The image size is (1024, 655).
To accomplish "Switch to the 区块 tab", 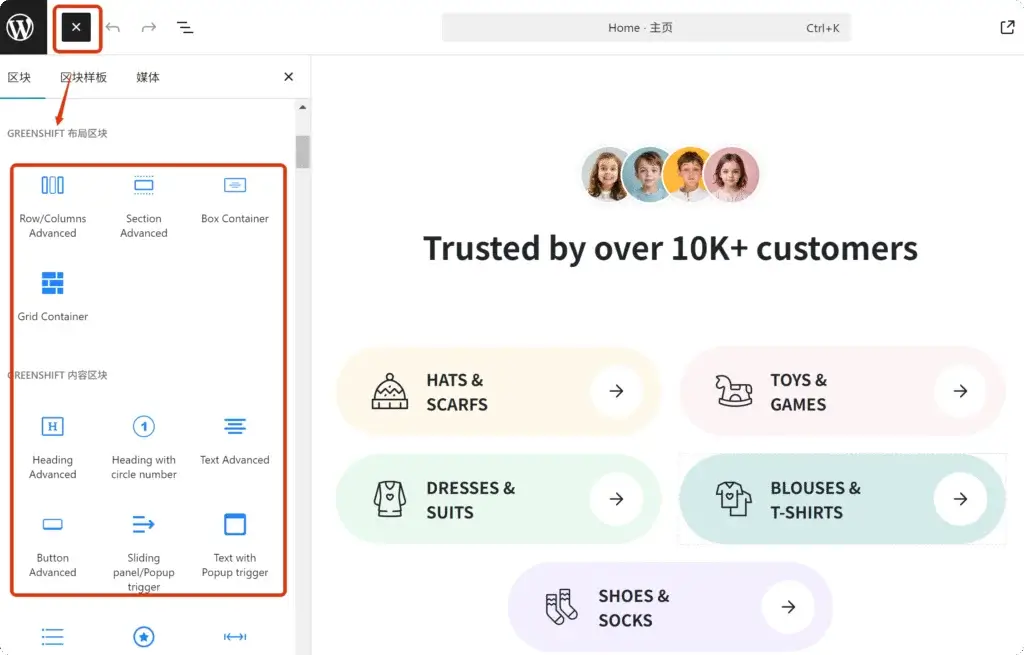I will 20,77.
